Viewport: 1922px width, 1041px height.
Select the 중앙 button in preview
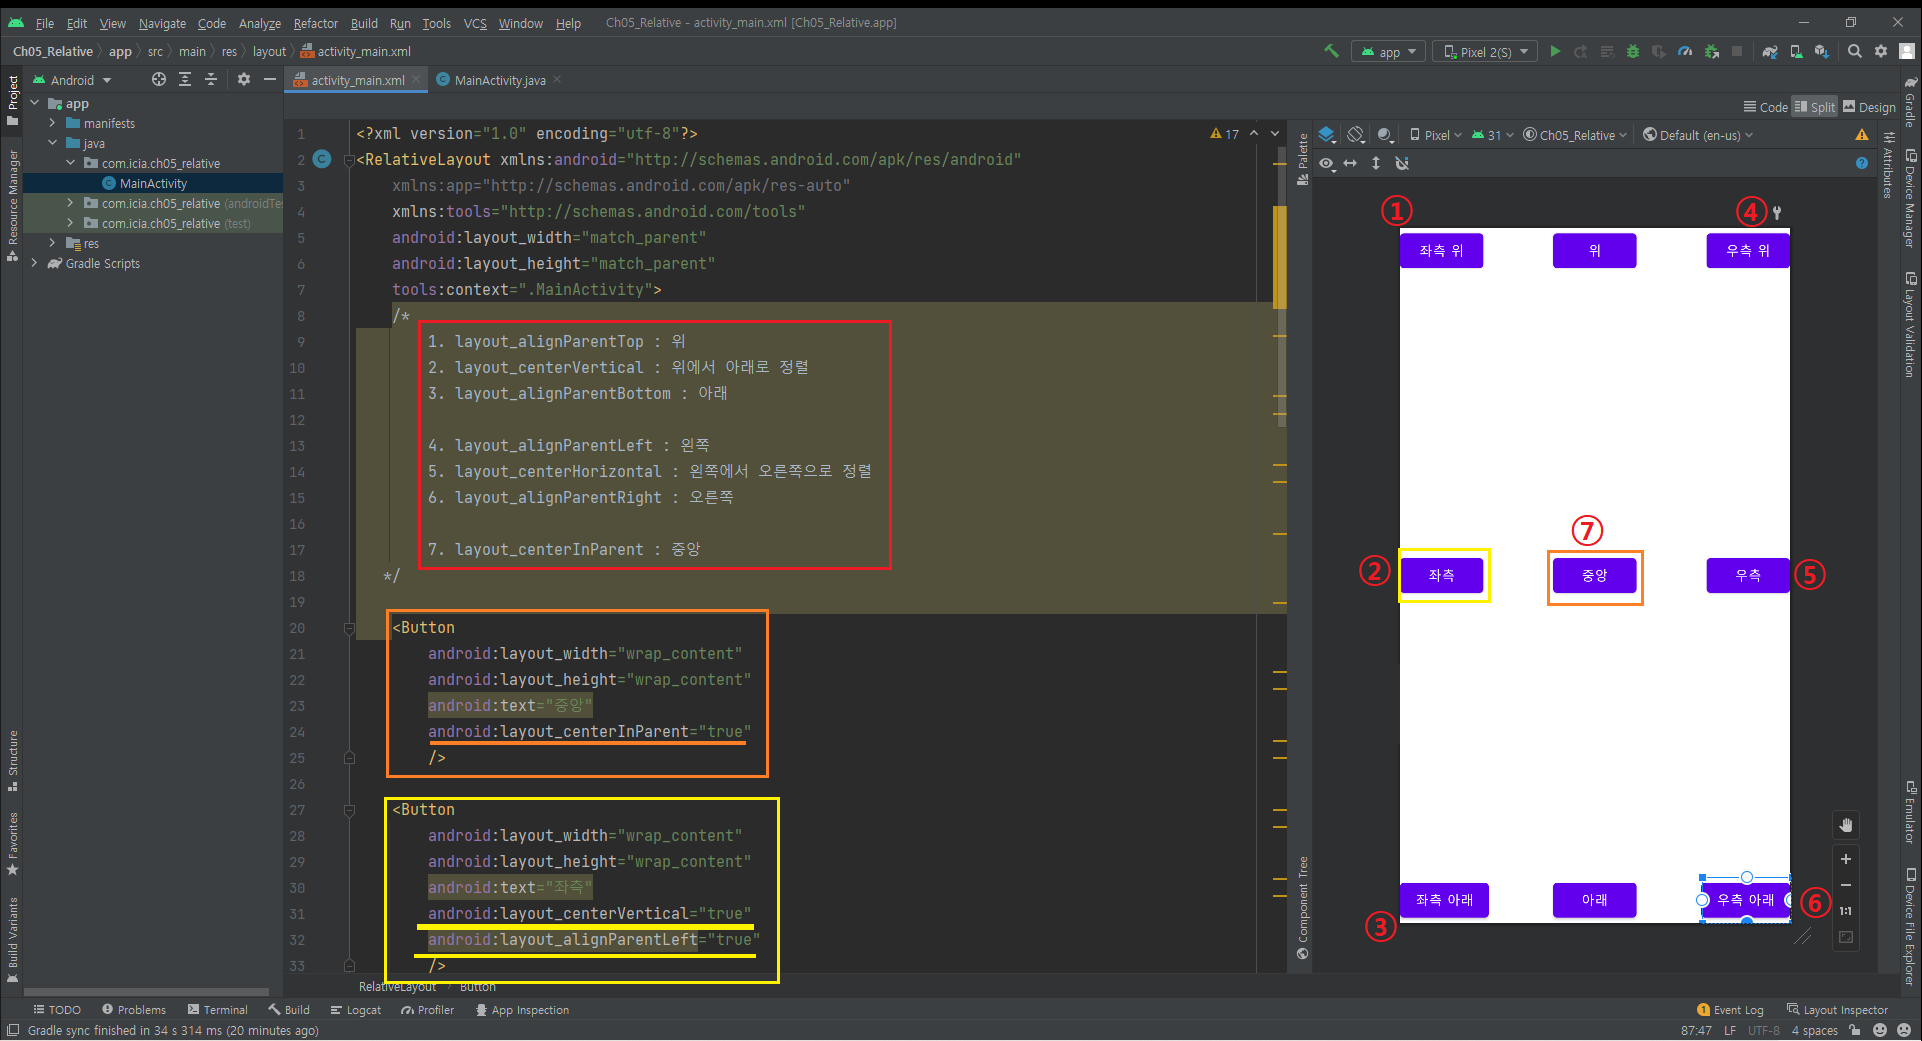pyautogui.click(x=1594, y=576)
